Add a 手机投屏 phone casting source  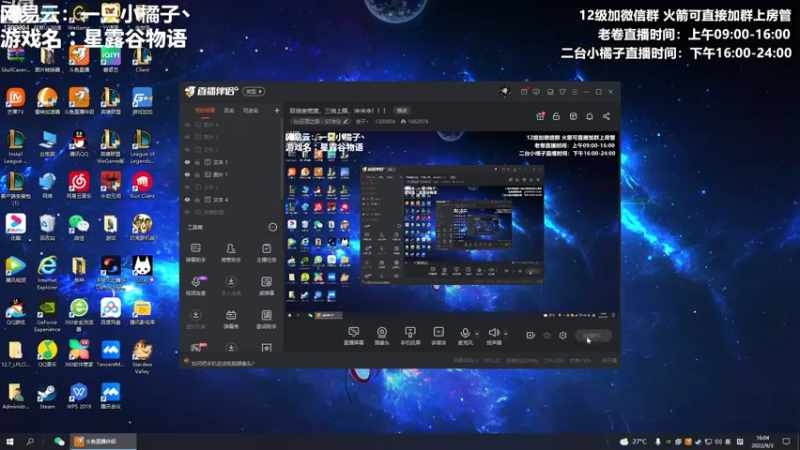click(410, 336)
